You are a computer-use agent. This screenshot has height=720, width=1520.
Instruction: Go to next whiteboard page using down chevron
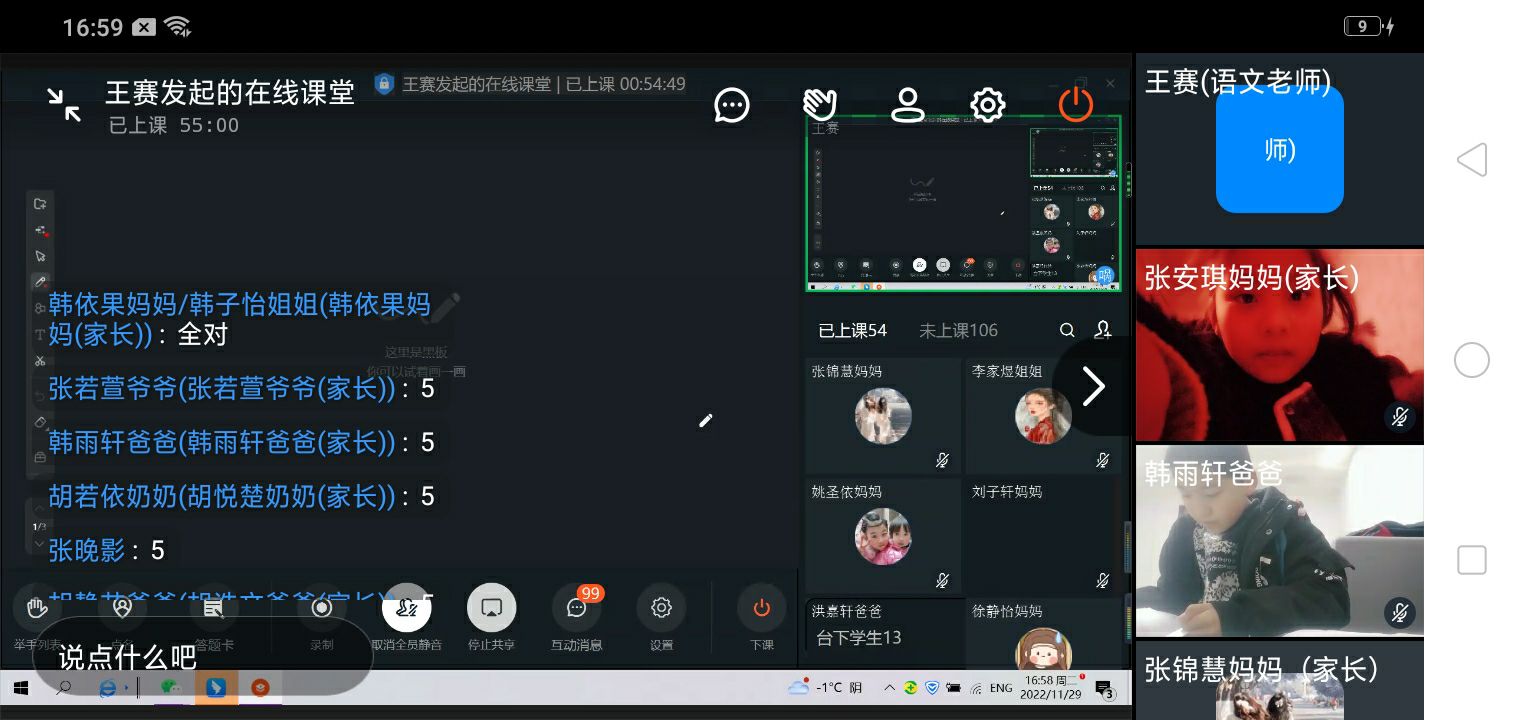pos(40,545)
